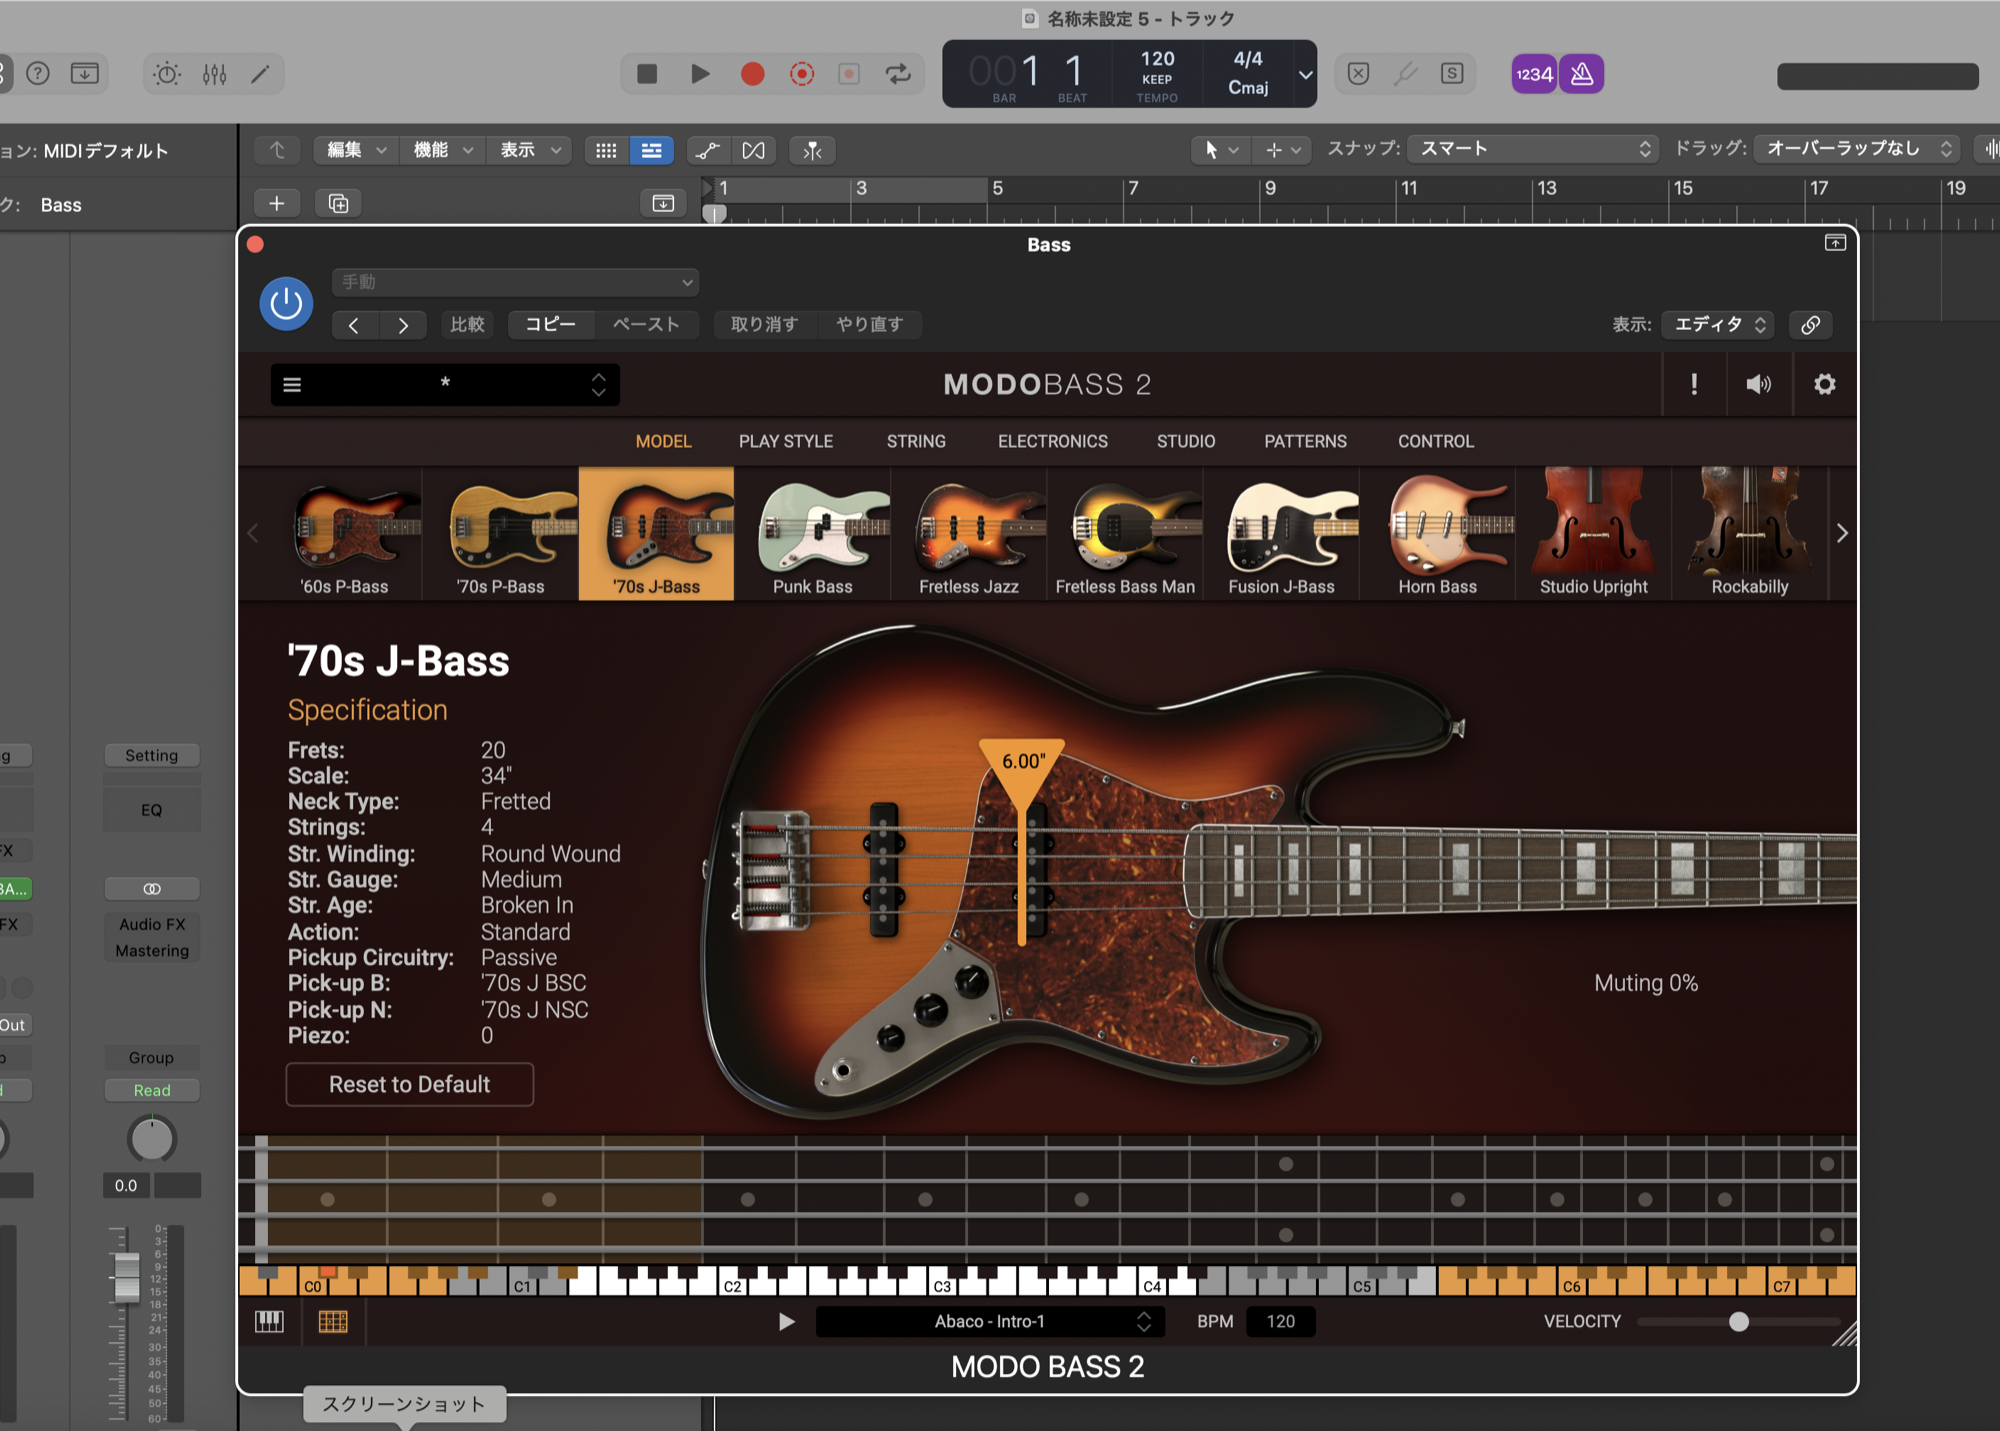Open MODO BASS settings gear

point(1824,384)
